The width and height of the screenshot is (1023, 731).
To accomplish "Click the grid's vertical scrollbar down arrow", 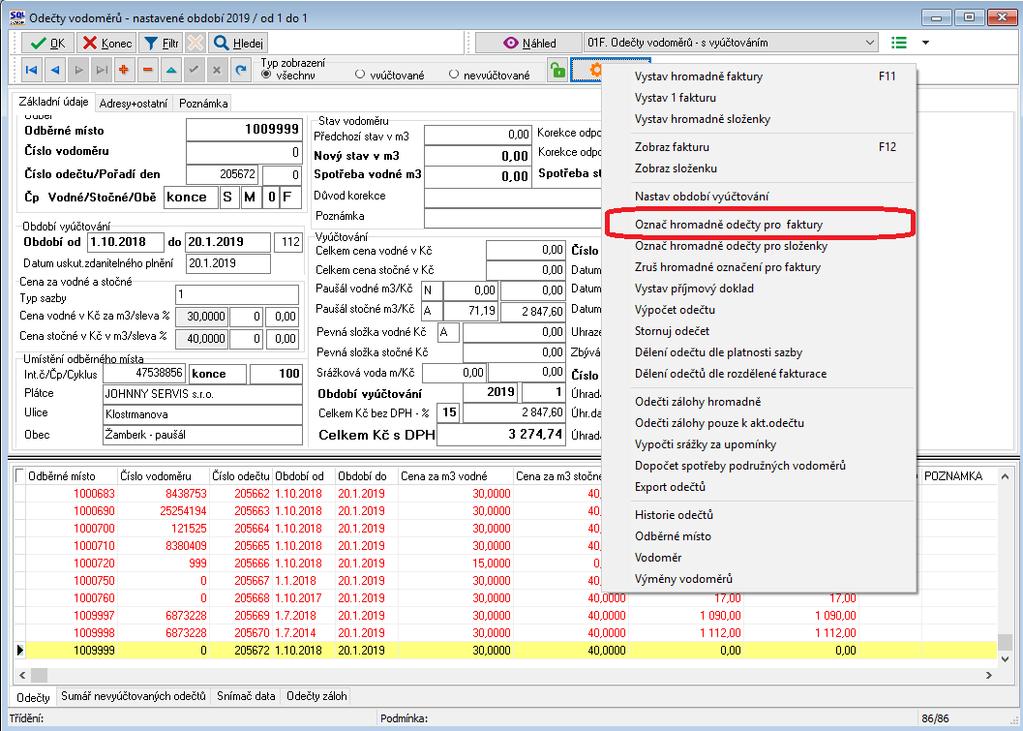I will pos(1005,658).
